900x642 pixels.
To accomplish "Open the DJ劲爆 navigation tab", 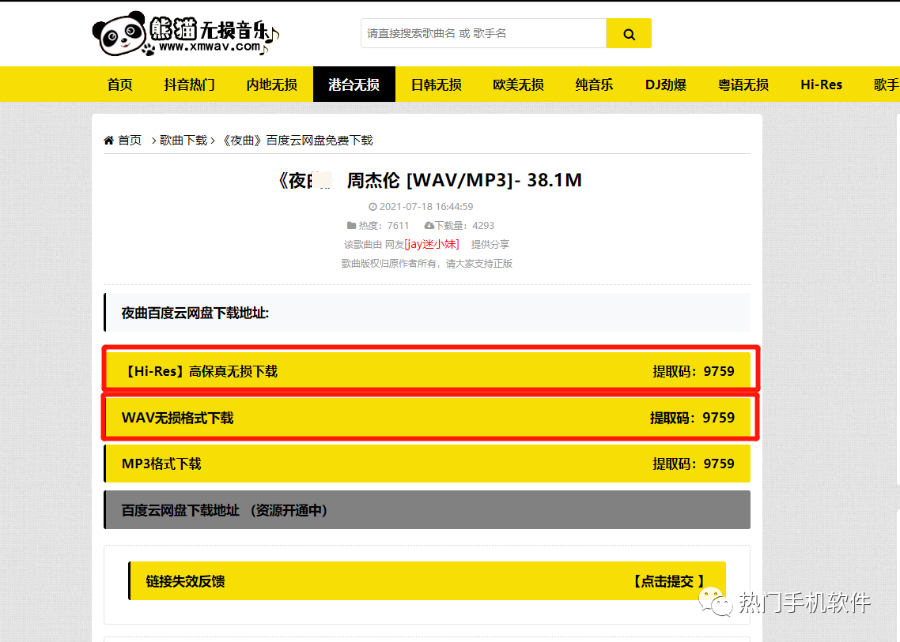I will pyautogui.click(x=666, y=85).
